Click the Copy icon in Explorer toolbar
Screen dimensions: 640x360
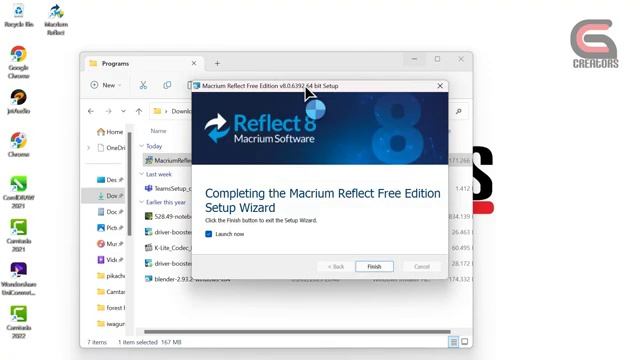(167, 85)
